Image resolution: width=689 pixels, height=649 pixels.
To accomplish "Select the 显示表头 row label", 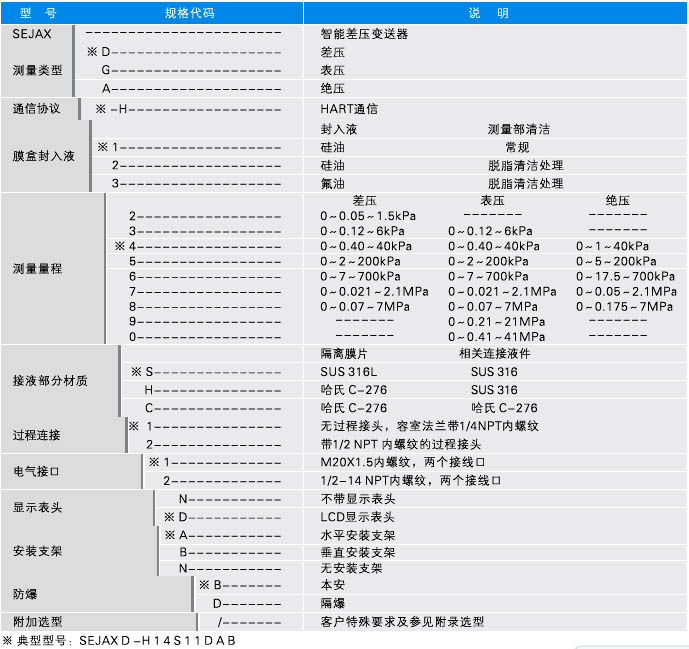I will [37, 507].
